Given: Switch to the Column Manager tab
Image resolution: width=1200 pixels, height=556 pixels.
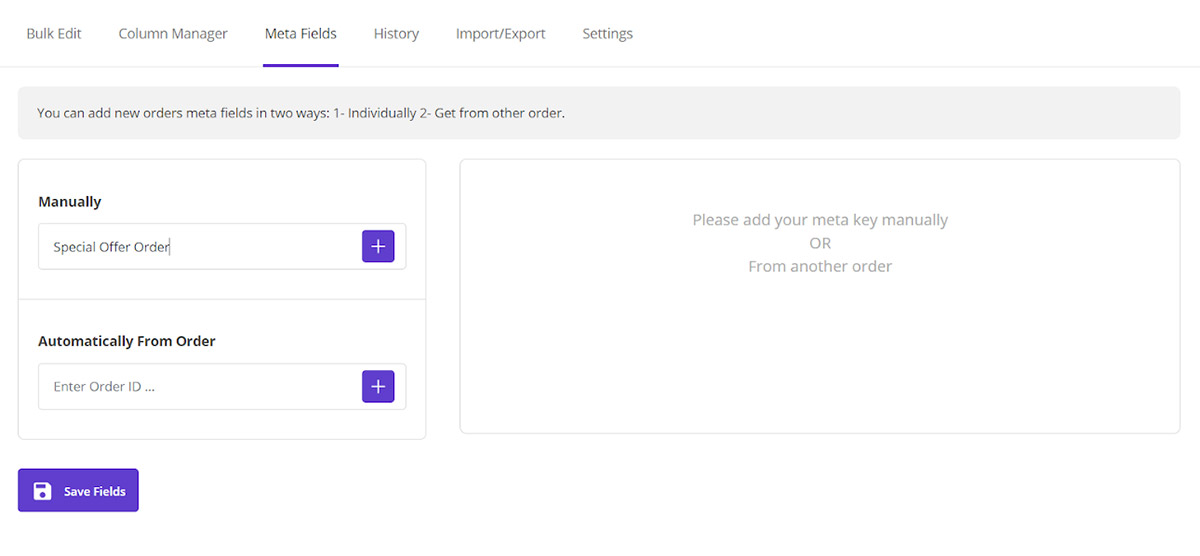Looking at the screenshot, I should coord(173,34).
